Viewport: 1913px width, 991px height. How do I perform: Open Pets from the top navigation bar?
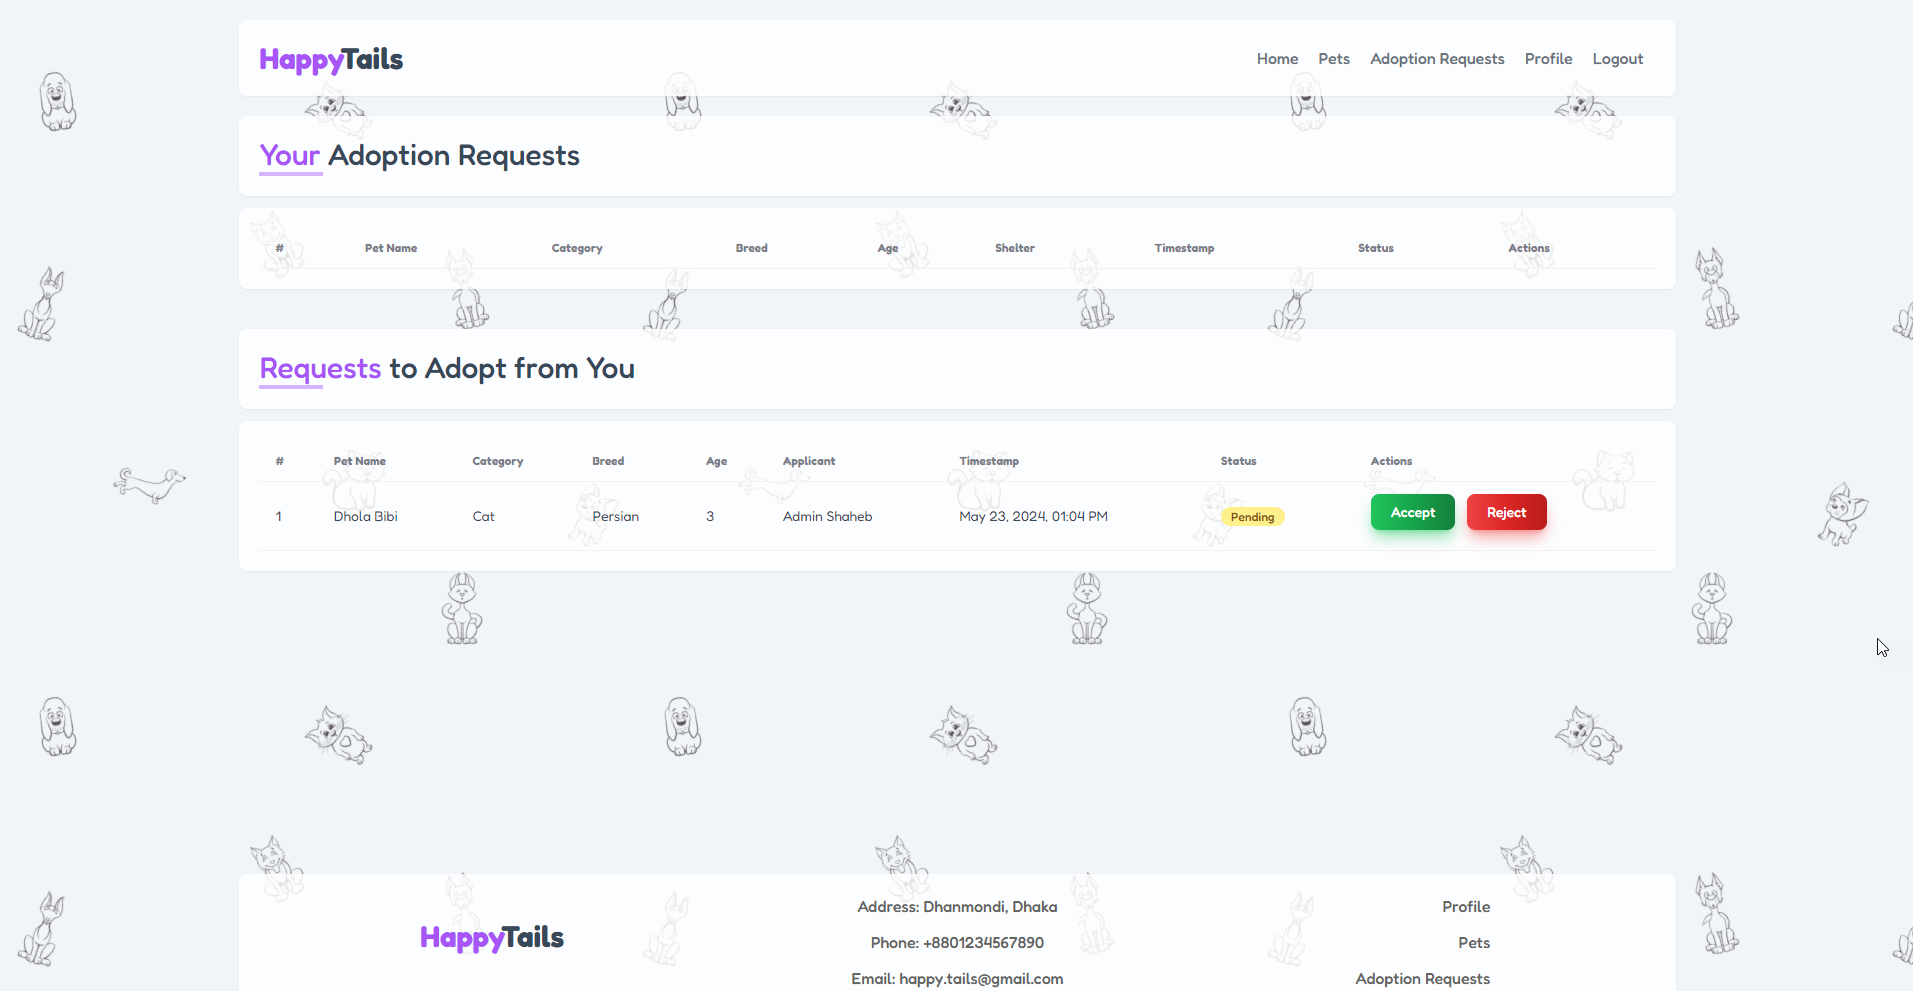[1333, 59]
